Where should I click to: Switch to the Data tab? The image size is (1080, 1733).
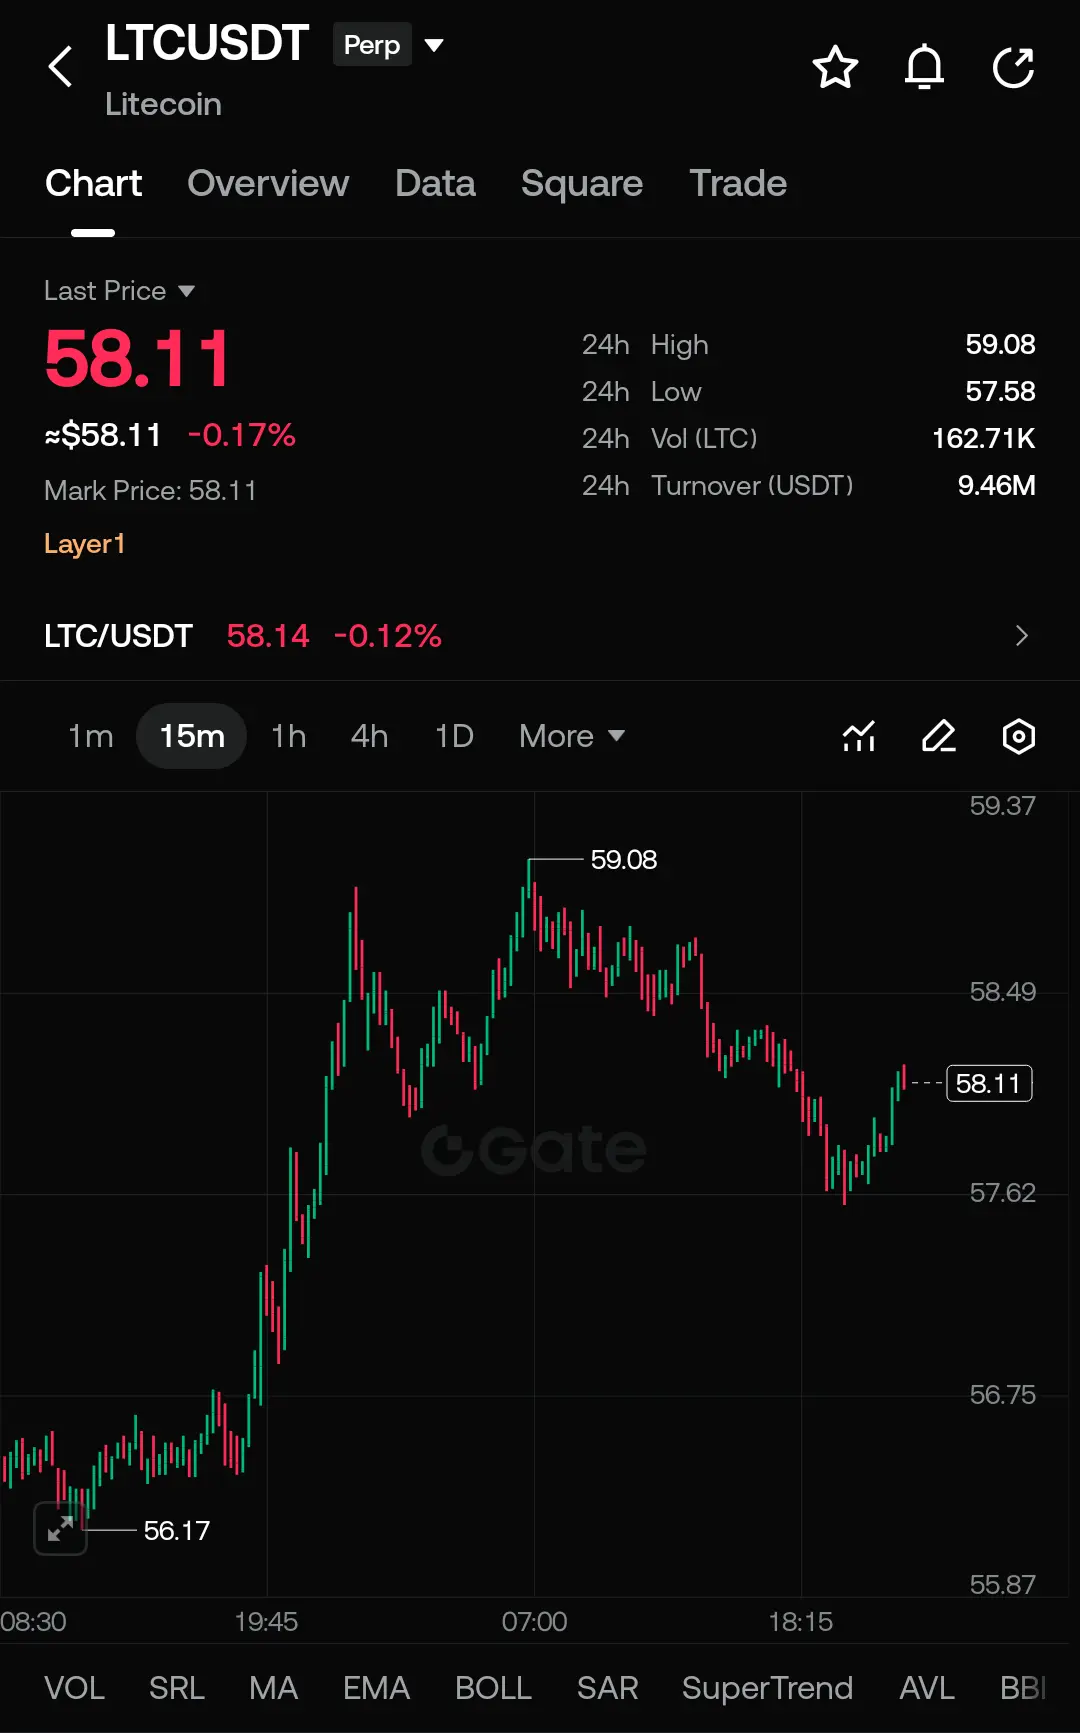435,184
